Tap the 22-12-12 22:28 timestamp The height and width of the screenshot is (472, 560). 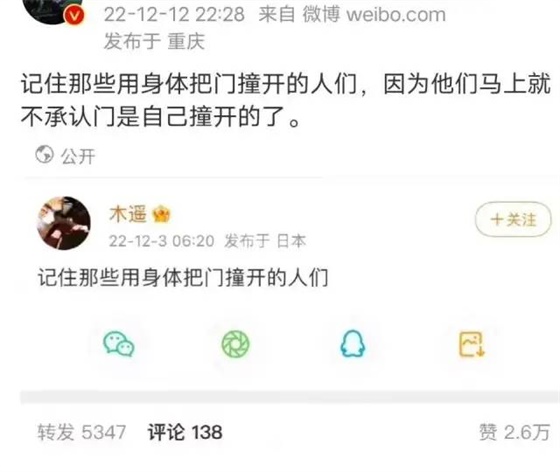[174, 15]
